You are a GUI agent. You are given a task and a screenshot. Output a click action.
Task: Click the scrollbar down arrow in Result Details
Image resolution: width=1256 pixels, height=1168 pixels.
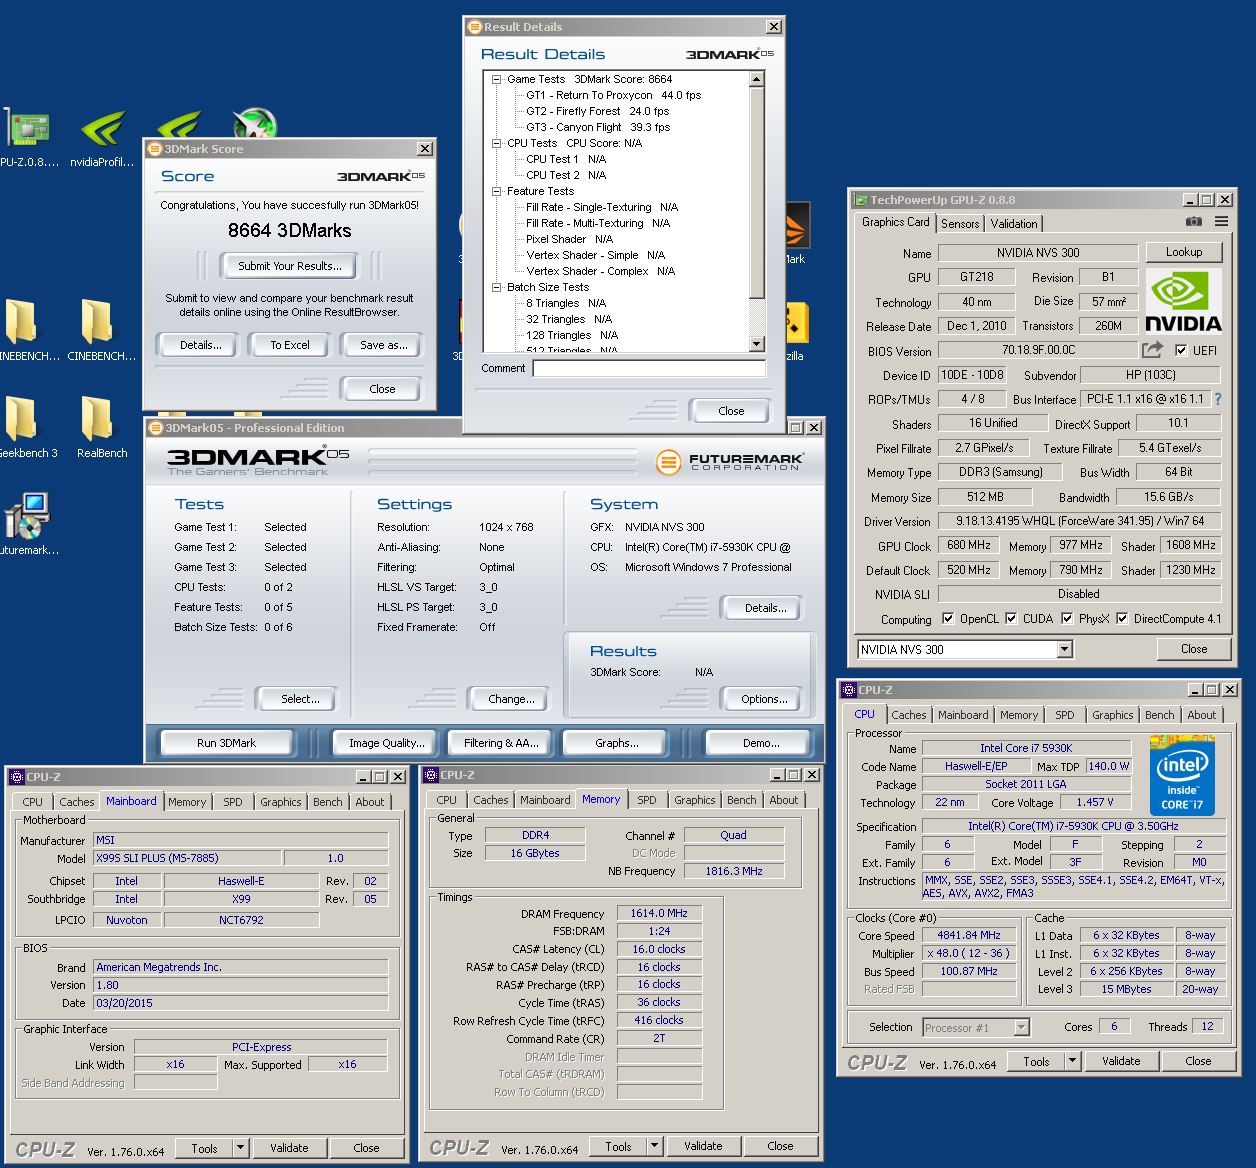756,344
